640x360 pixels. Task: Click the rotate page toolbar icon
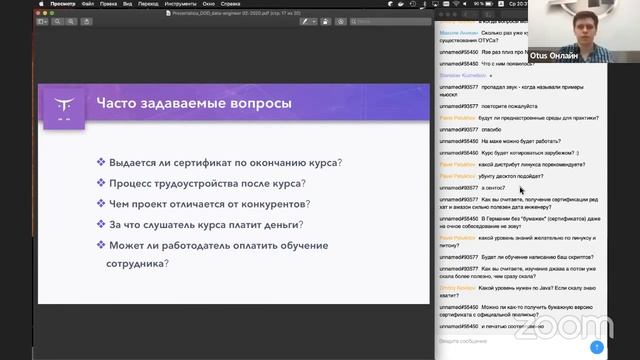click(325, 21)
